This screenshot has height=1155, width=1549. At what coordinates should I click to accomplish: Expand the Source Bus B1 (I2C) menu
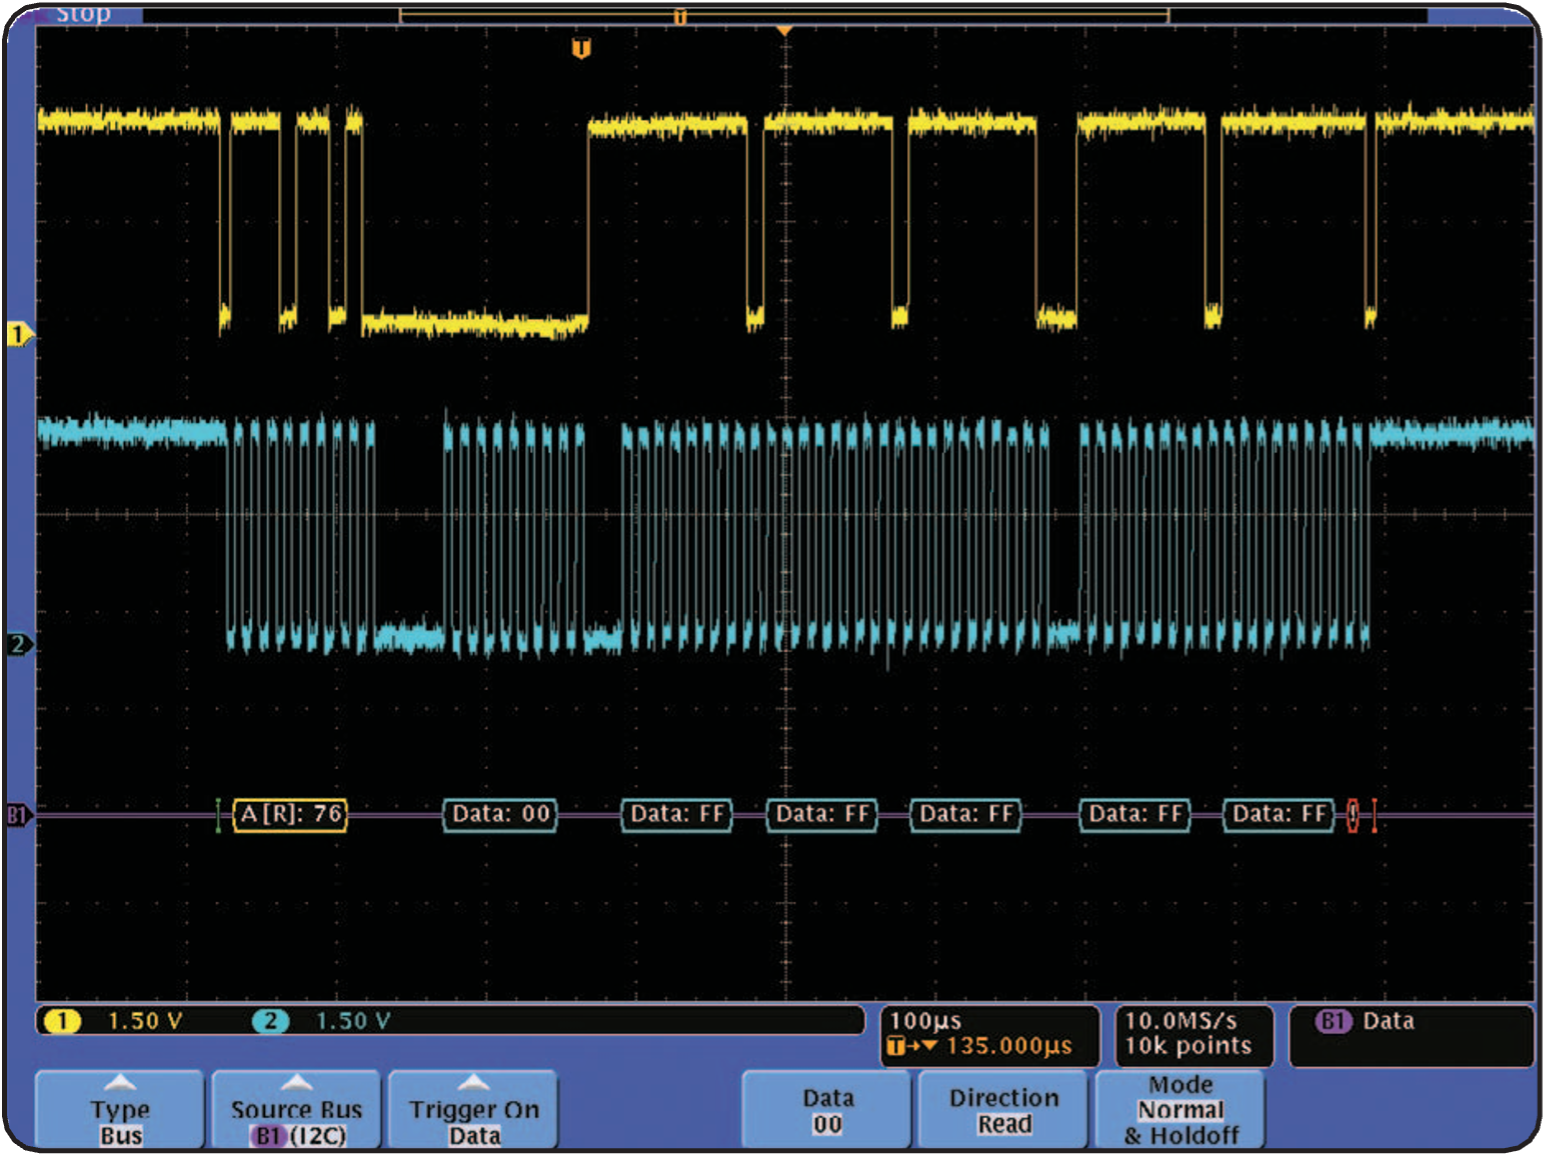(296, 1110)
